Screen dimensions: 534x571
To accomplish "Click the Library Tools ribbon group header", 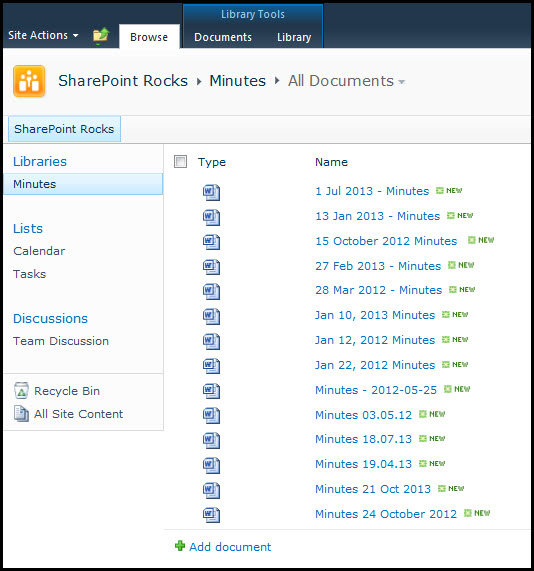I will 253,14.
